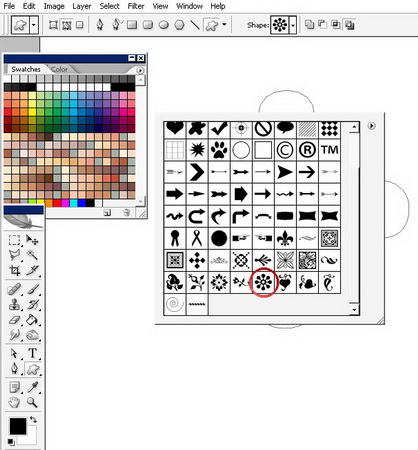Enable Shape Layers mode

pyautogui.click(x=53, y=25)
